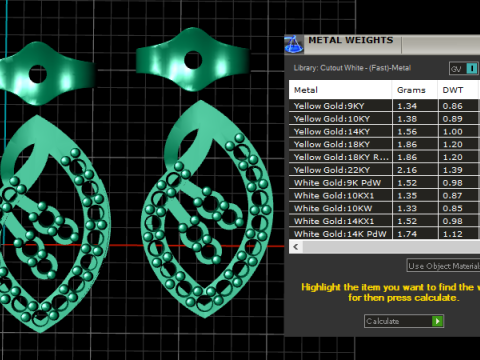Viewport: 480px width, 360px height.
Task: Click the horizontal scrollbar track of the table
Action: coord(390,247)
